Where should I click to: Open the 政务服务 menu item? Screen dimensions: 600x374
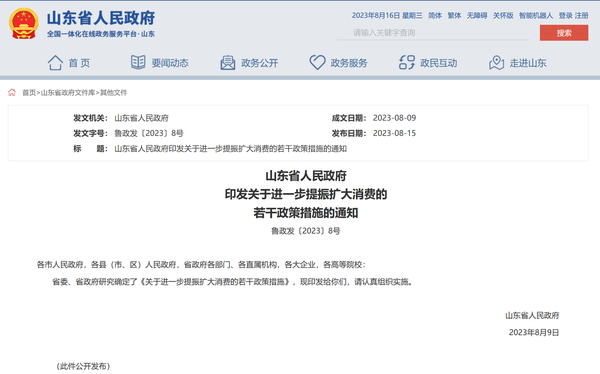point(349,63)
